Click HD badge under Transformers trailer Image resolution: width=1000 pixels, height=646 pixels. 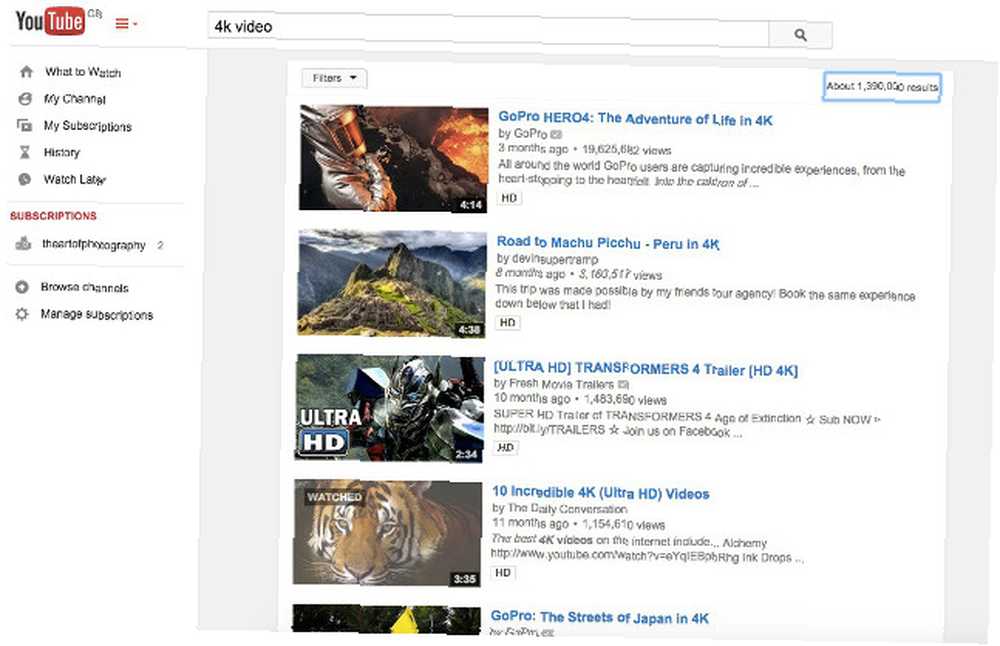506,448
